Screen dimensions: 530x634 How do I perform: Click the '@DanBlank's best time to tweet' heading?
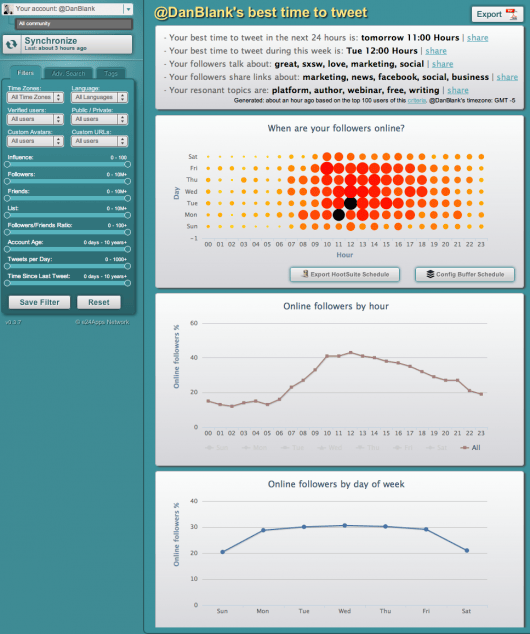coord(261,13)
